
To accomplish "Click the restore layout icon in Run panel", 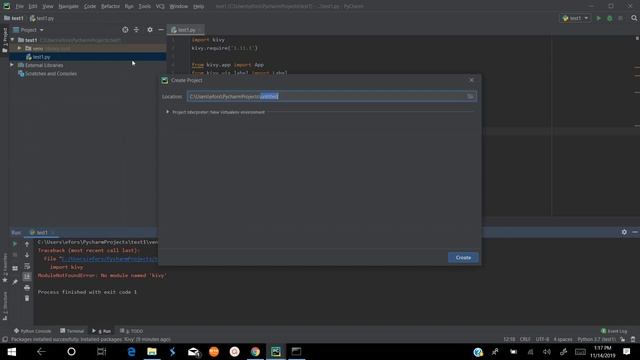I will click(x=15, y=268).
